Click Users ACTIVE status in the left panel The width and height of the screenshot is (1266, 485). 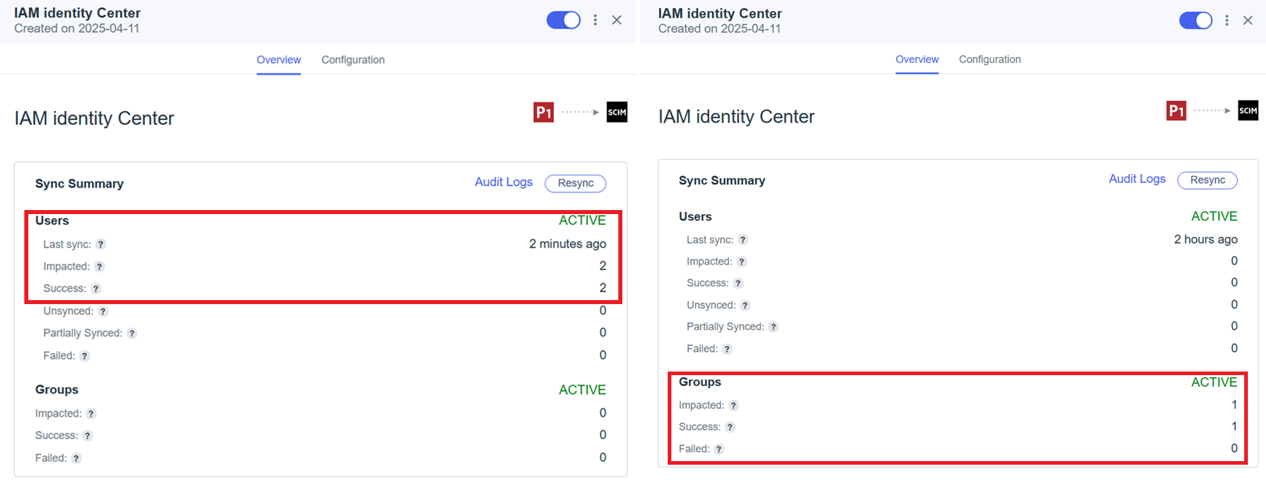582,220
